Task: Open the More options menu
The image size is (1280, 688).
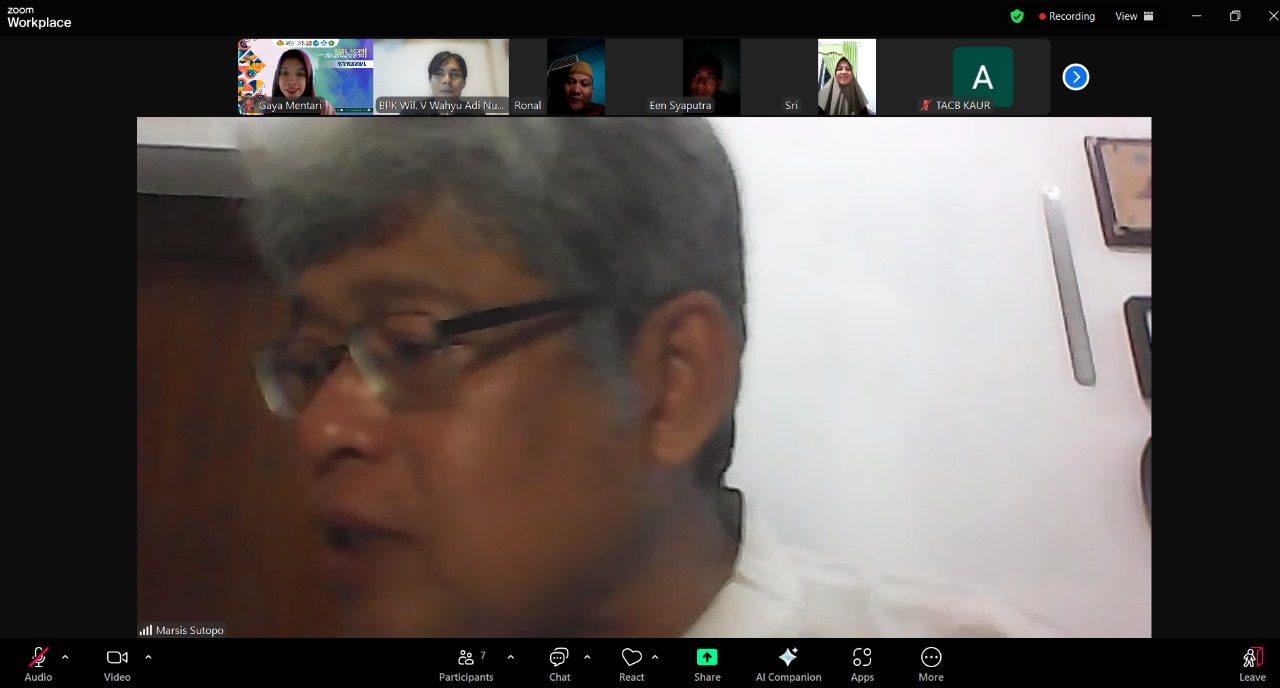Action: [x=931, y=663]
